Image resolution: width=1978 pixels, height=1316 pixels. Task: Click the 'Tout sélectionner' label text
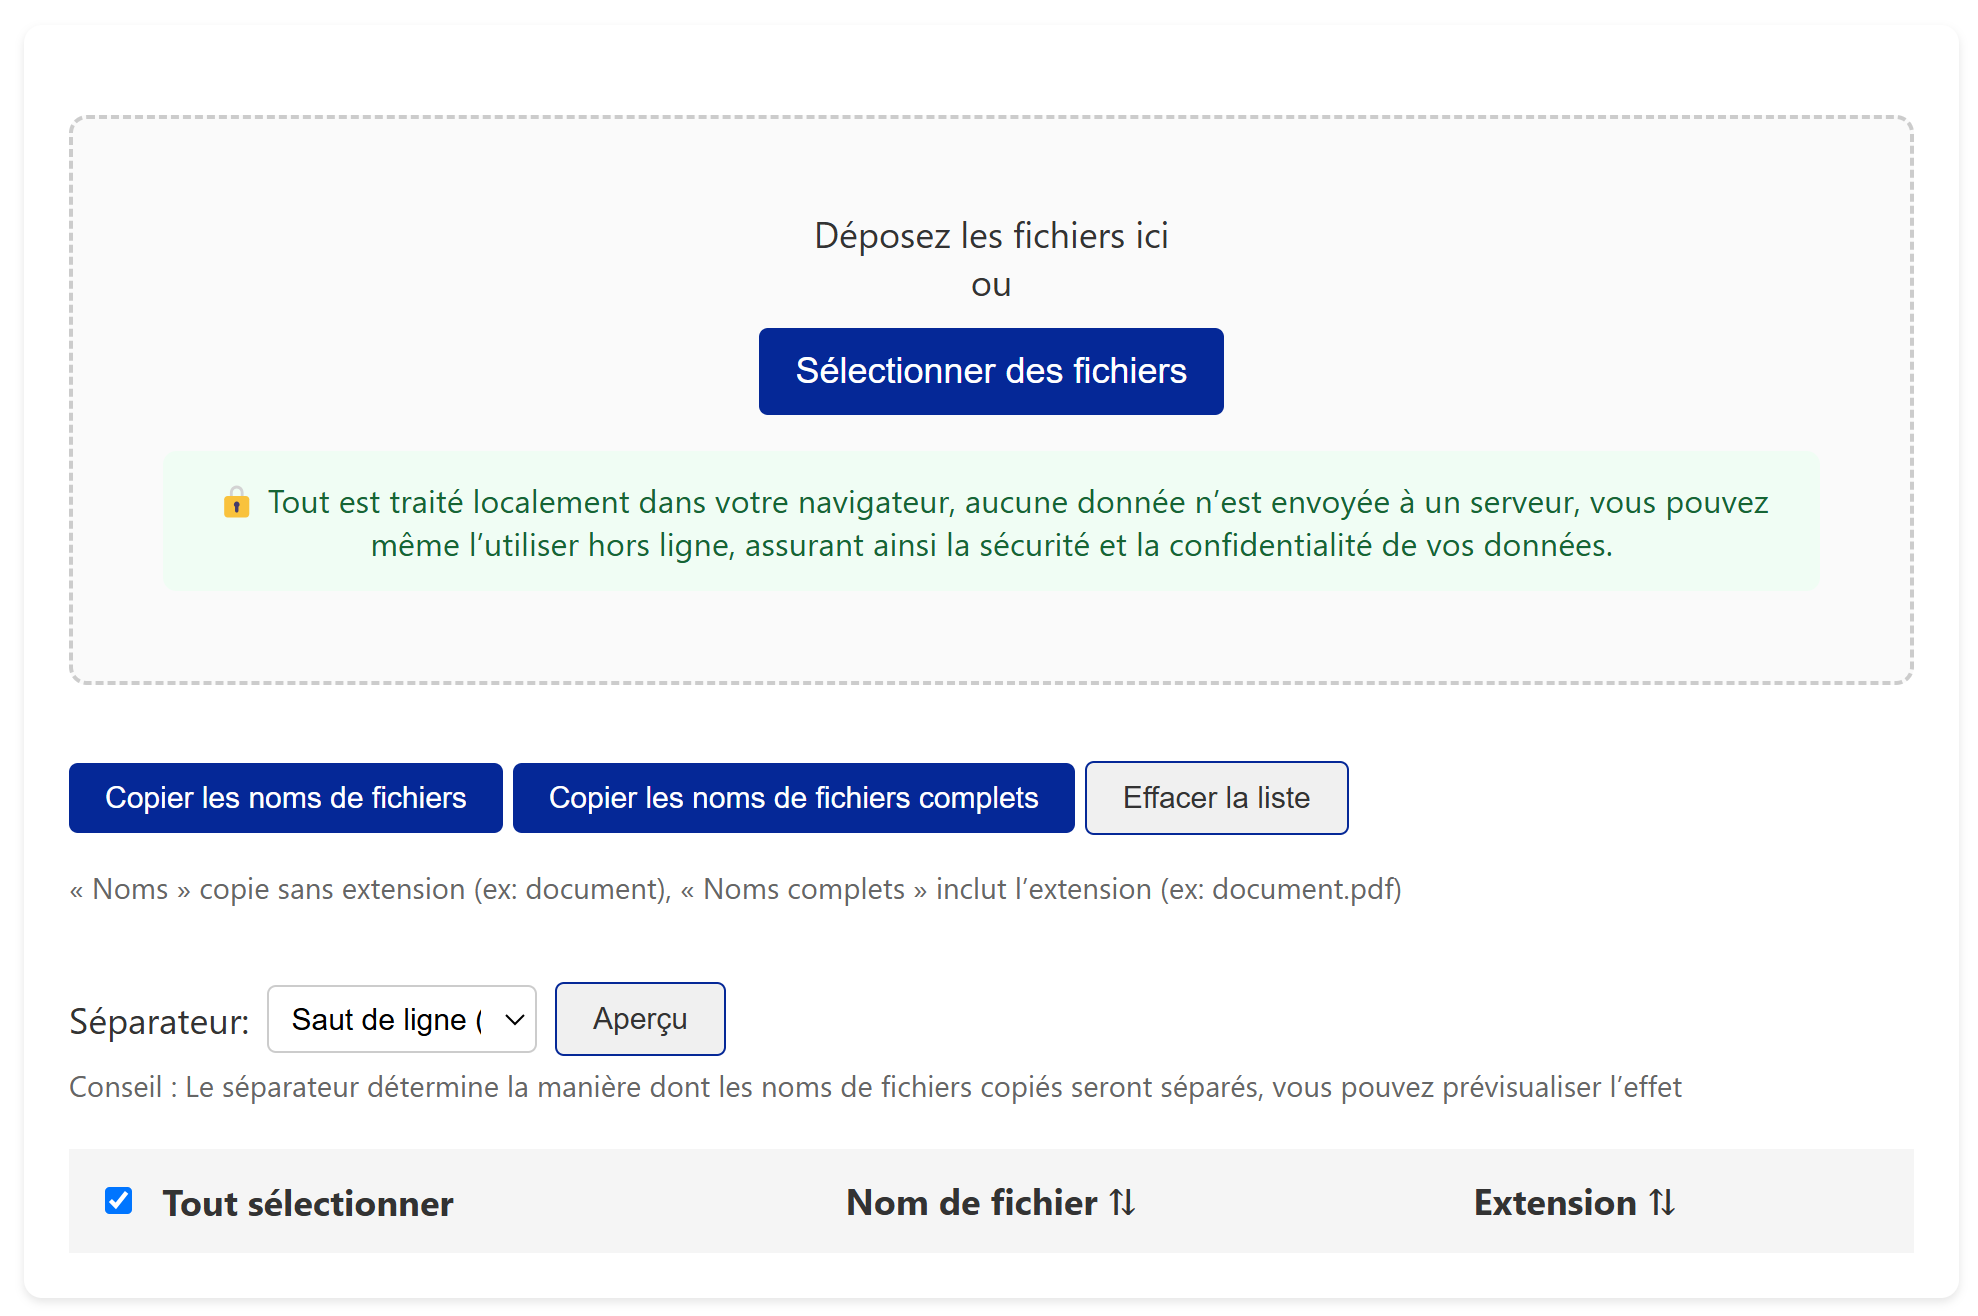point(308,1203)
